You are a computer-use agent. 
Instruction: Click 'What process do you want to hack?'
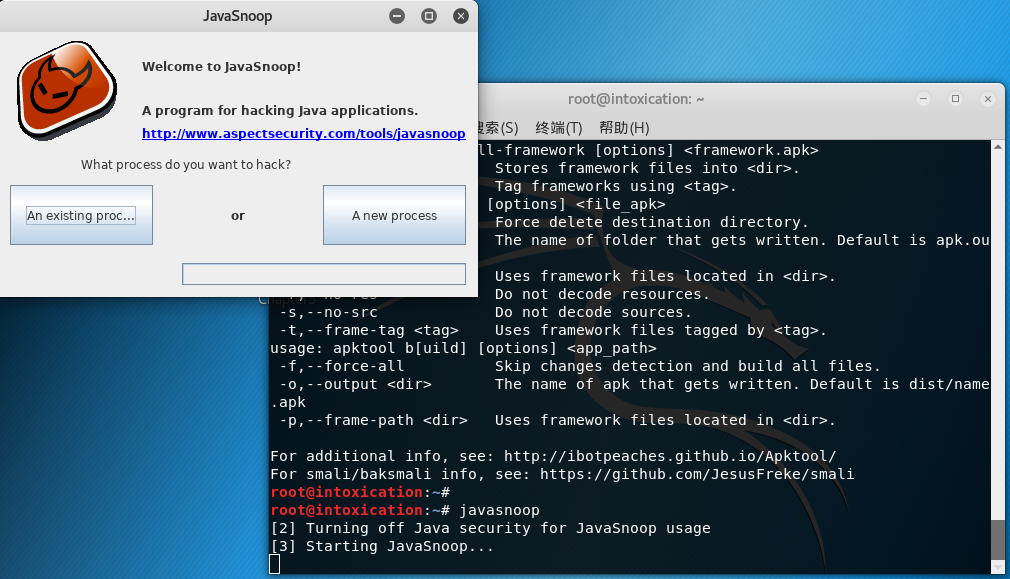point(186,165)
